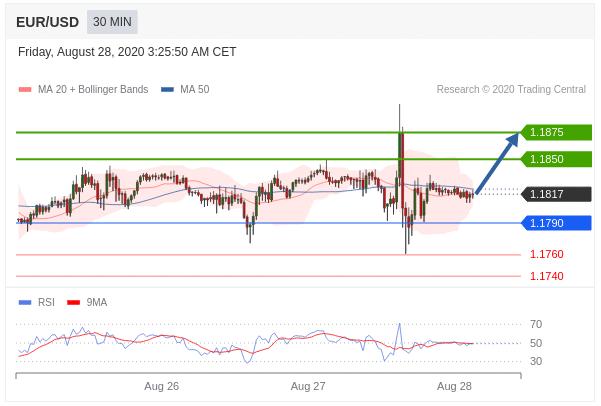Click the 1.1760 support level label
The width and height of the screenshot is (601, 406).
point(547,254)
